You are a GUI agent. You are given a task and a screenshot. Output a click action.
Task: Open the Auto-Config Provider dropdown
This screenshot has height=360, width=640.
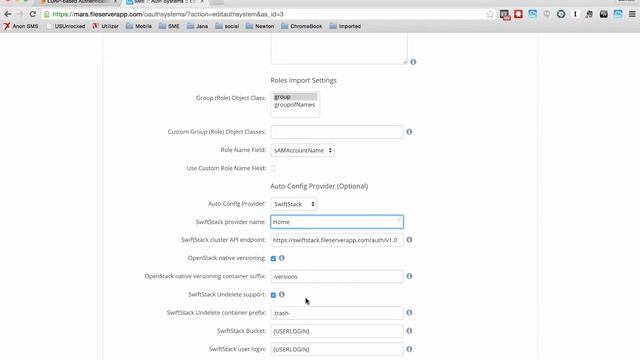coord(293,204)
